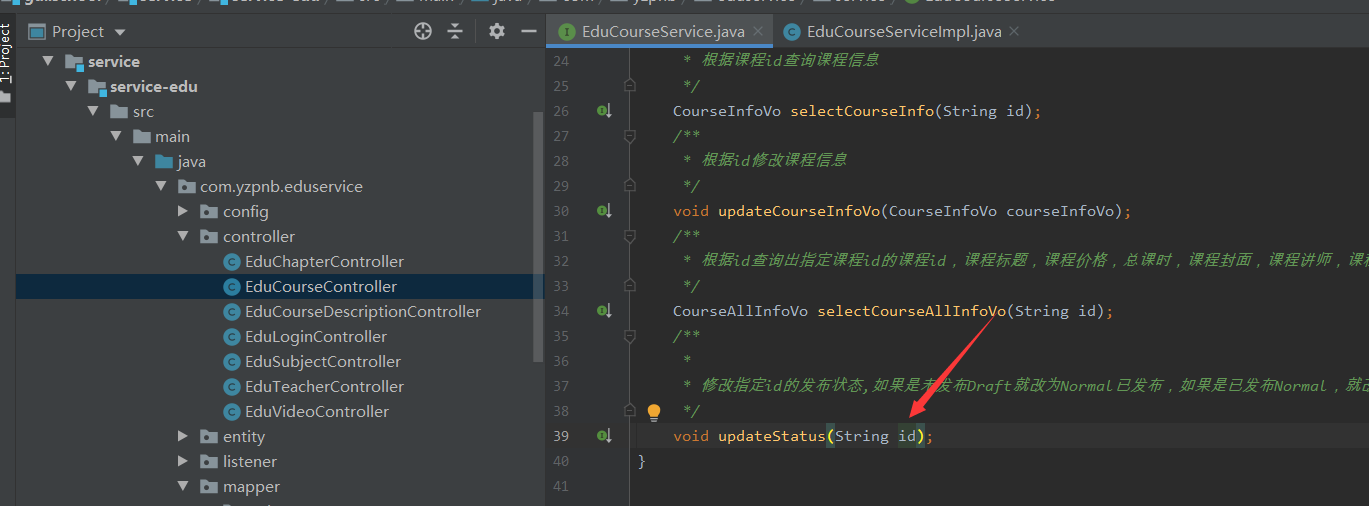Click updateCourseInfoVo method name
Screen dimensions: 1369x506
pyautogui.click(x=799, y=211)
